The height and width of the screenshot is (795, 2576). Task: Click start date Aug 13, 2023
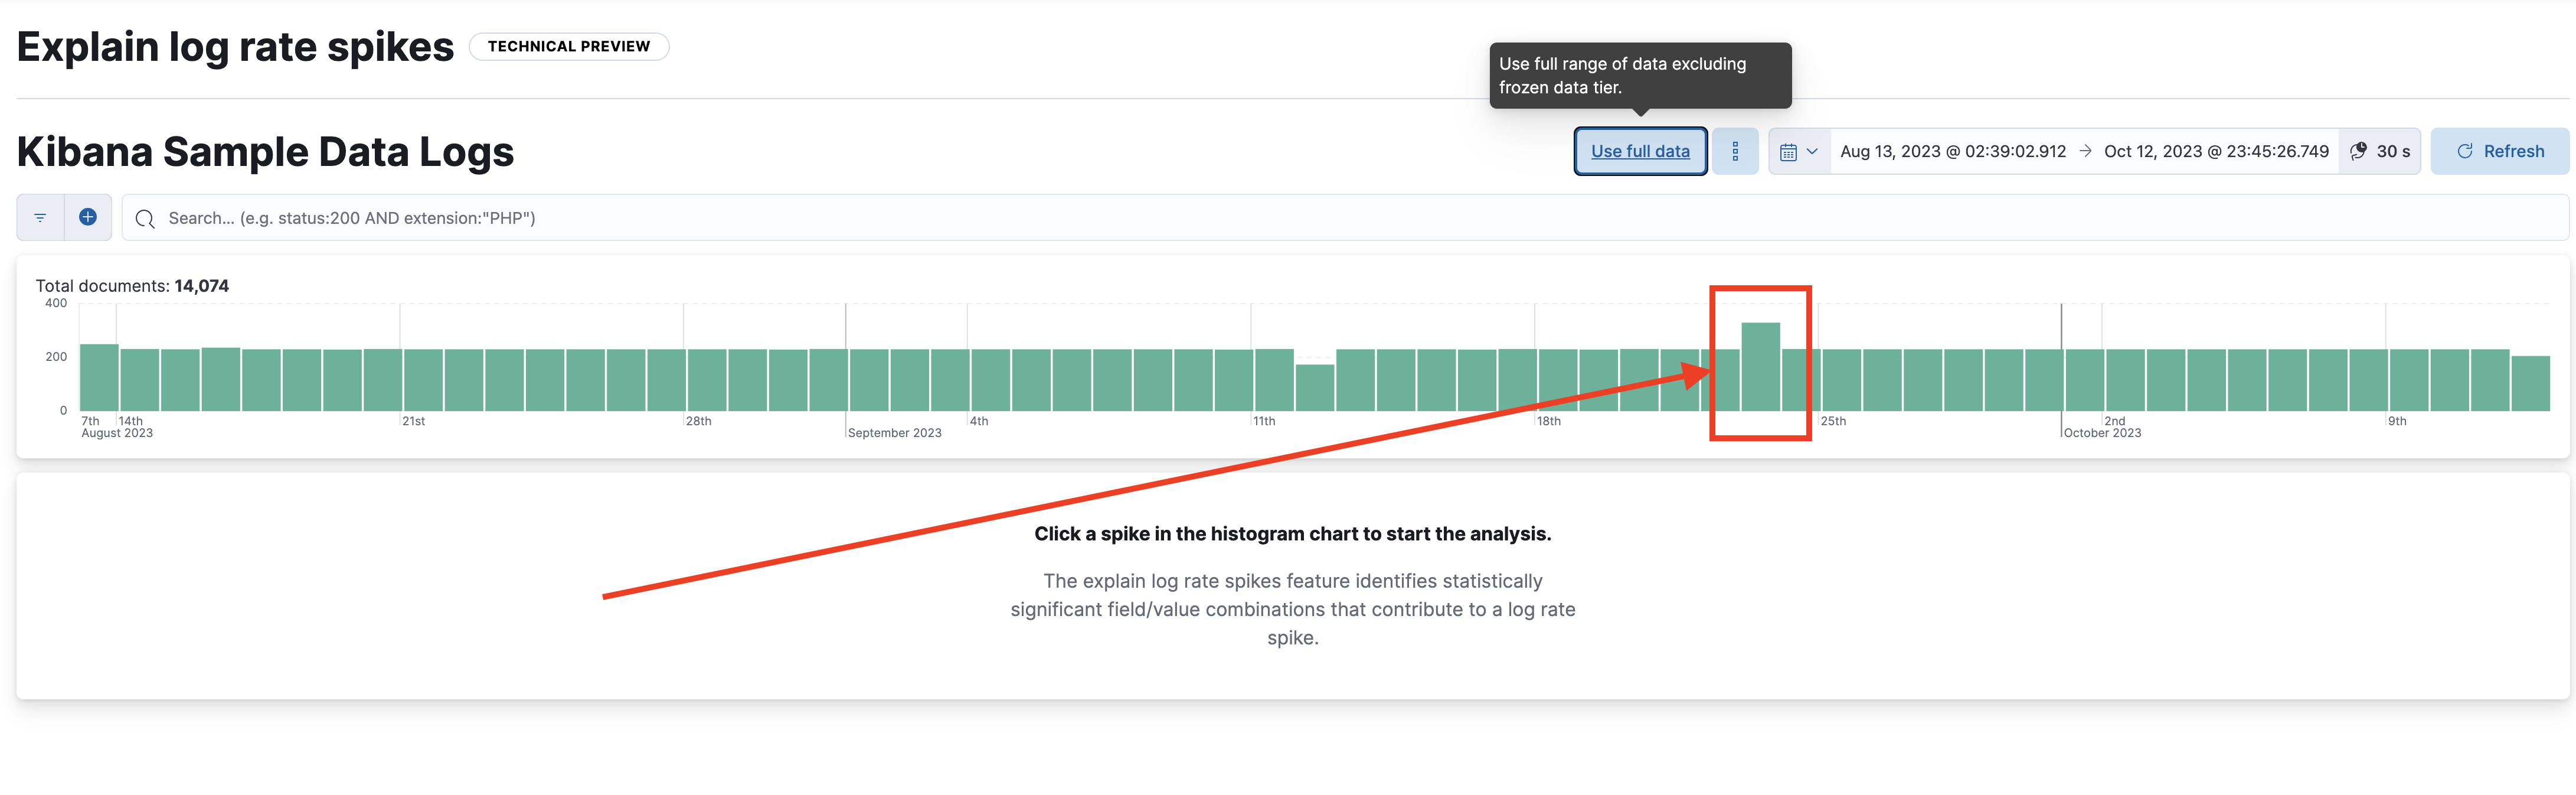click(x=1952, y=151)
